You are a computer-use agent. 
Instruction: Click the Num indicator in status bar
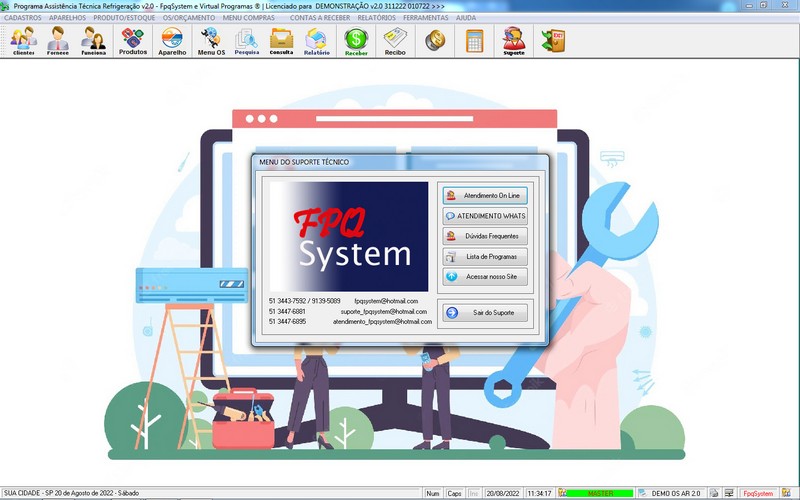coord(433,493)
